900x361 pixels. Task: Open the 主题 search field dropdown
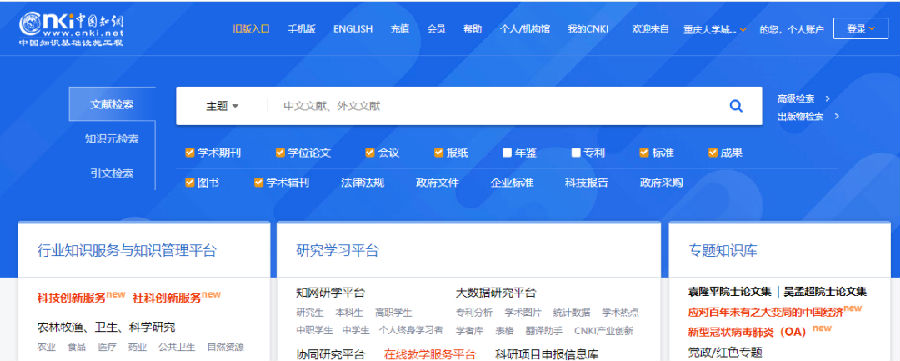[x=222, y=106]
